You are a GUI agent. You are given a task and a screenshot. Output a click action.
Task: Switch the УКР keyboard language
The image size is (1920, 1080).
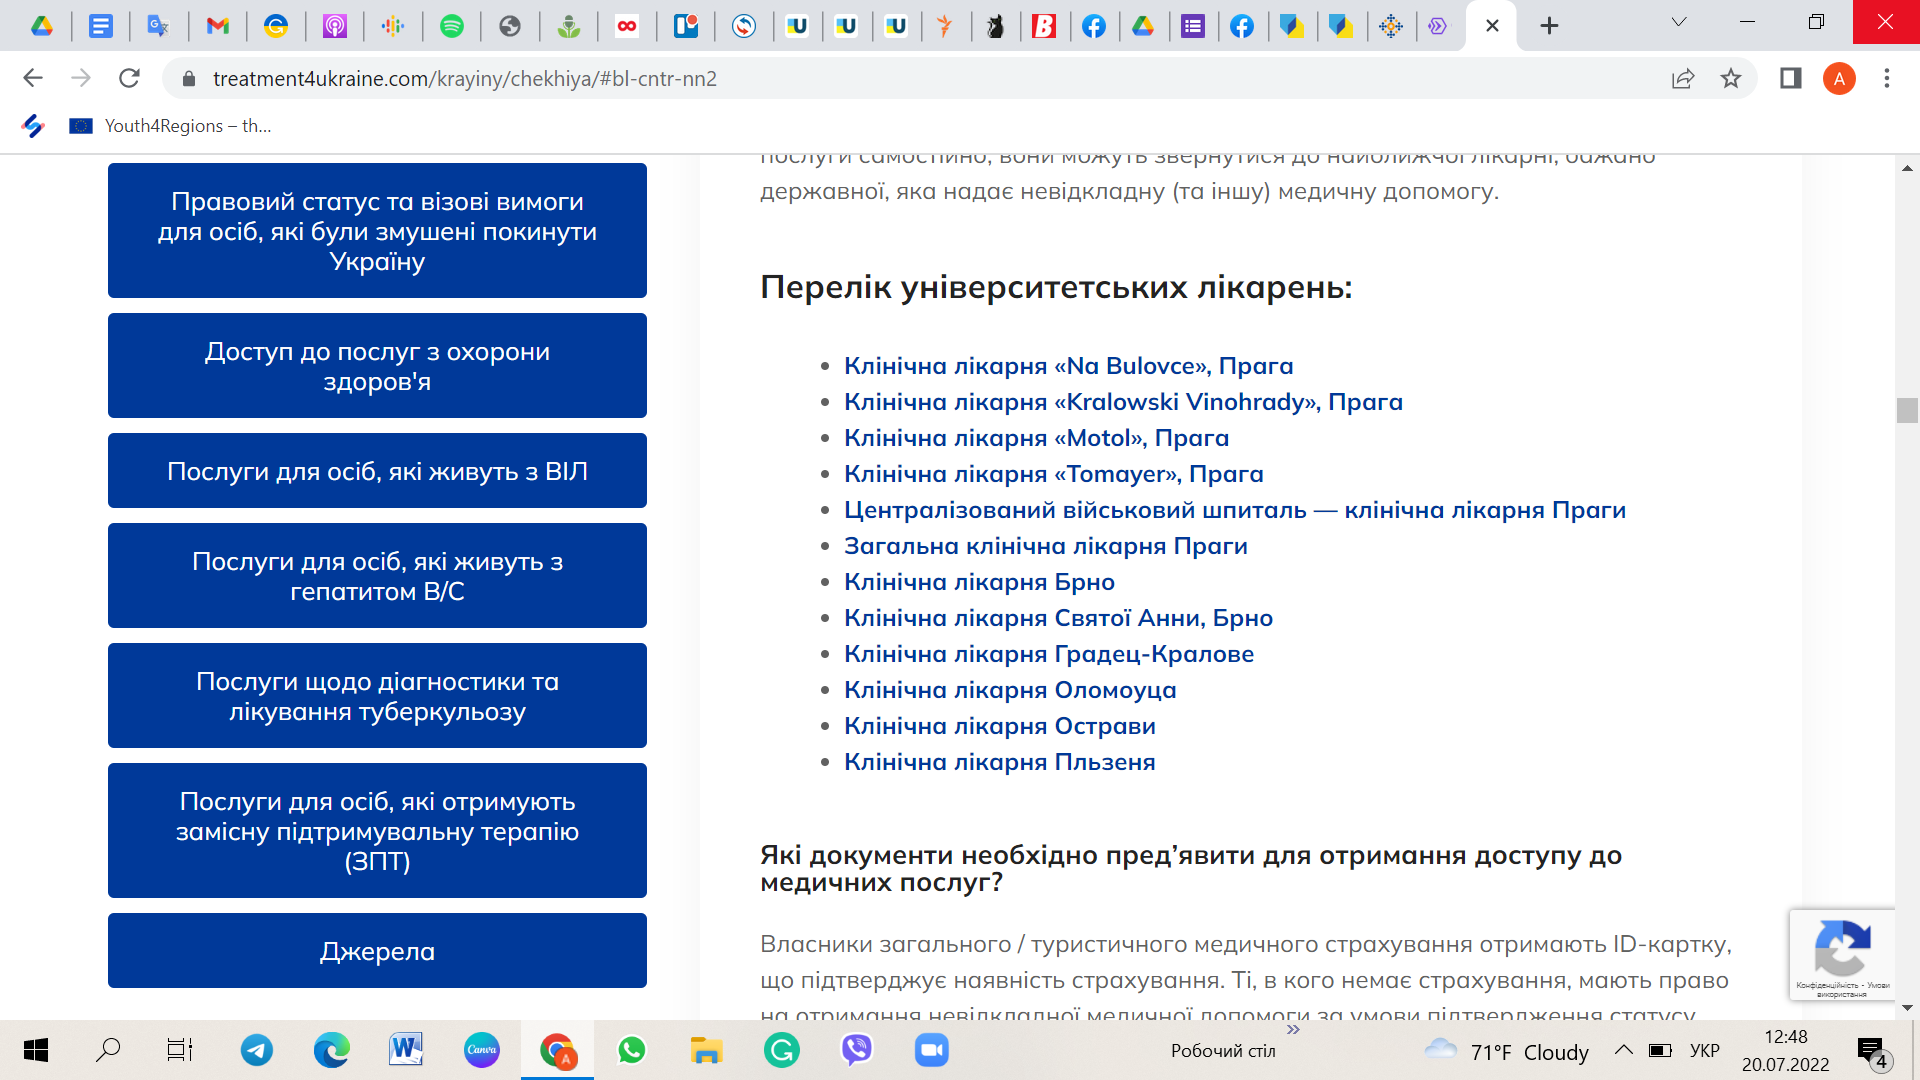click(x=1705, y=1051)
